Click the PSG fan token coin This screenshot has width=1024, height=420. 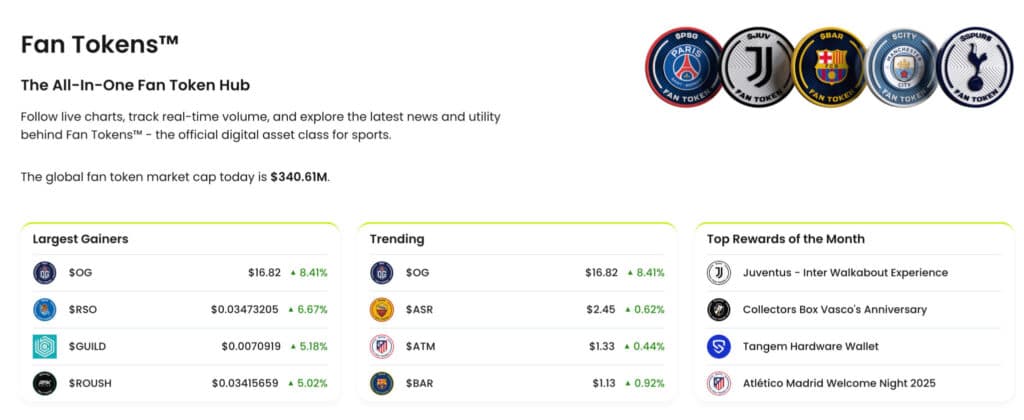pos(683,67)
